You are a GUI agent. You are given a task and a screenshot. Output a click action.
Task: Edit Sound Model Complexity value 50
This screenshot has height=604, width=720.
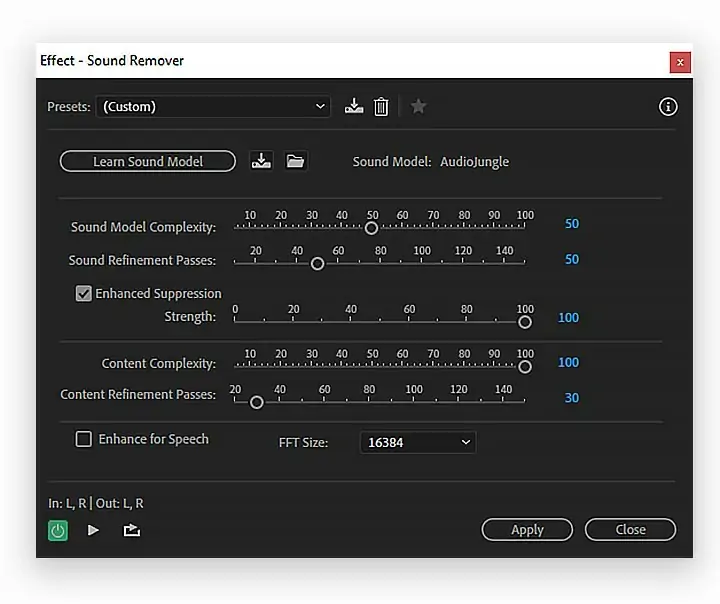572,224
